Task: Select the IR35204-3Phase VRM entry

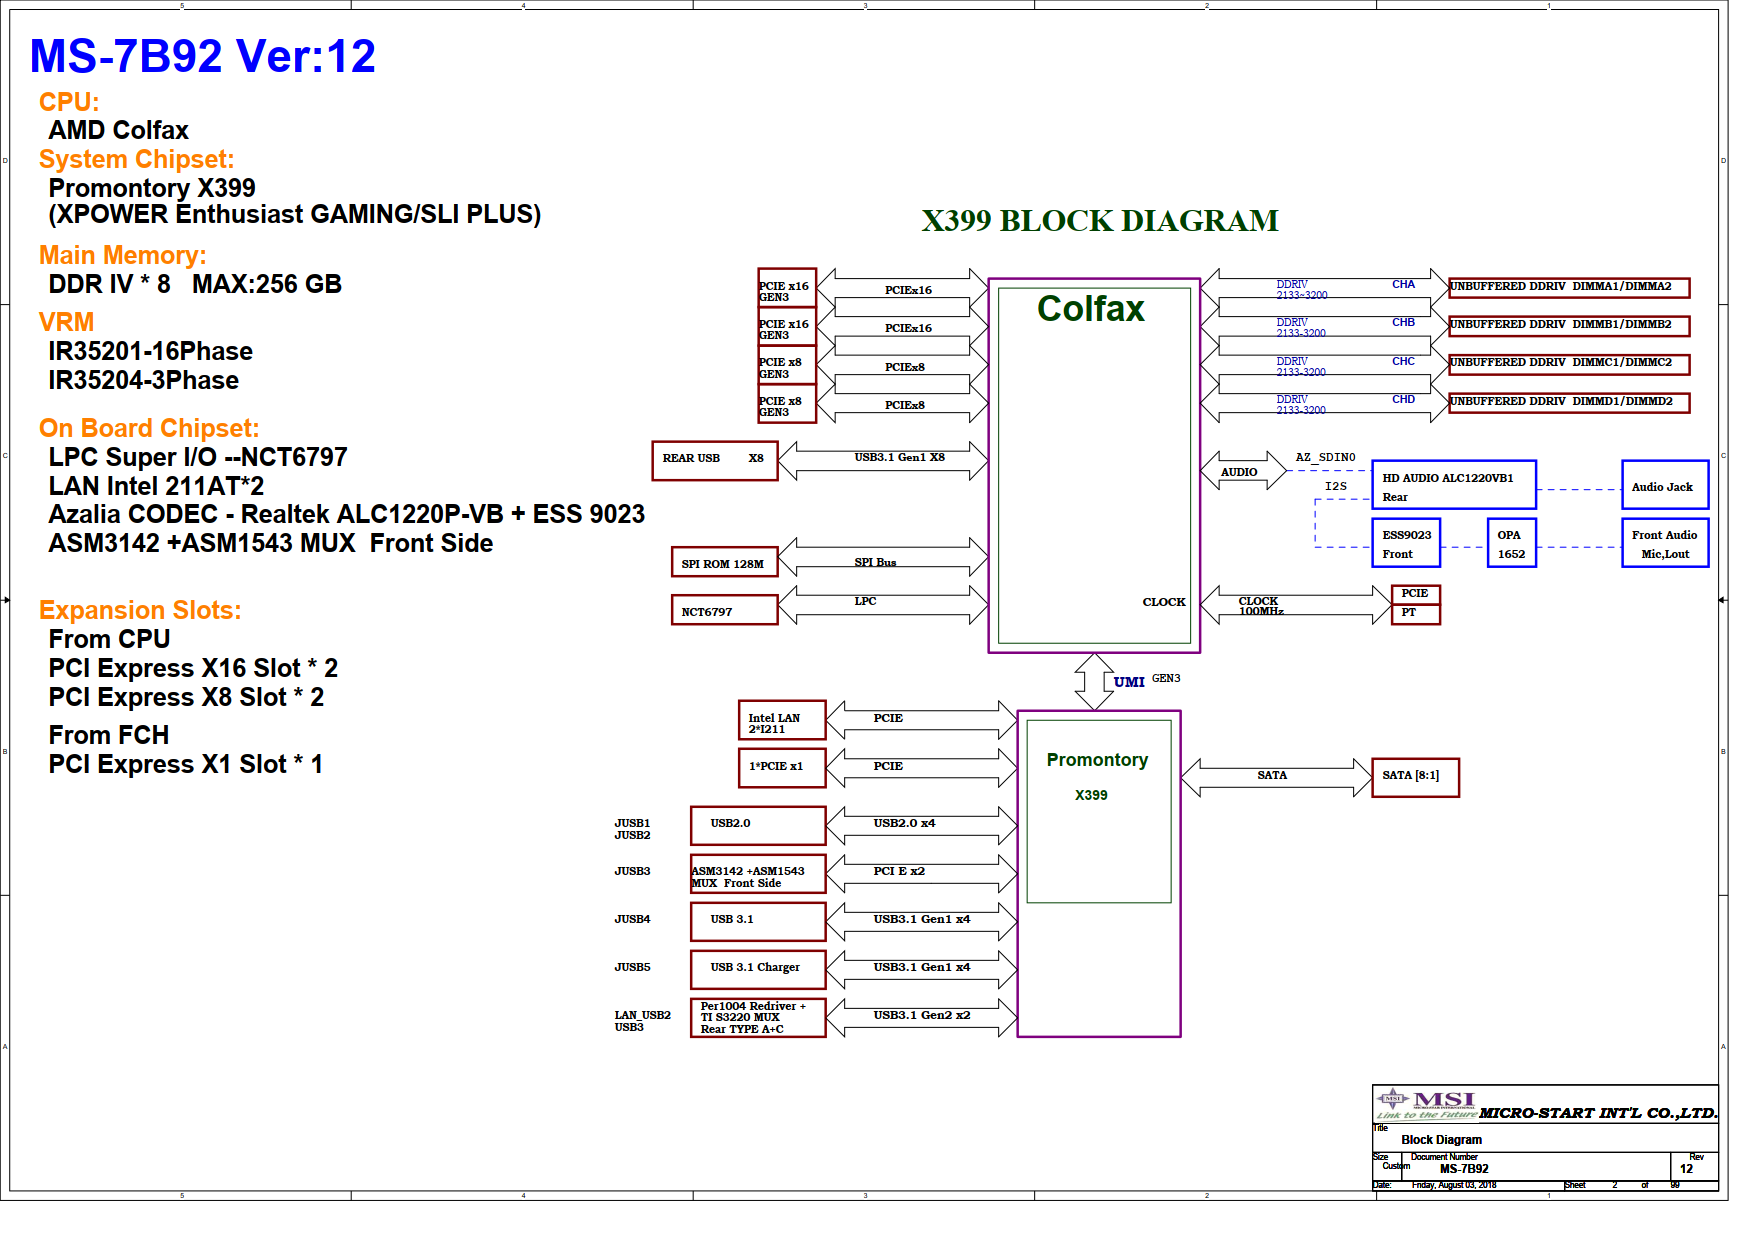Action: tap(143, 380)
